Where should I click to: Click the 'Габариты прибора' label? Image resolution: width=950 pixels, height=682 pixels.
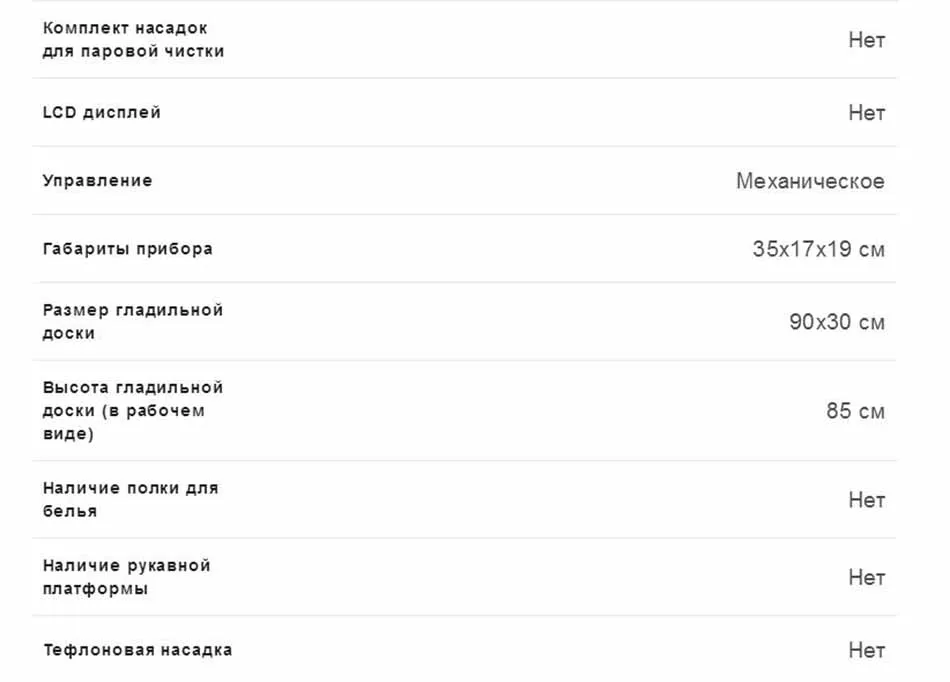pos(128,249)
